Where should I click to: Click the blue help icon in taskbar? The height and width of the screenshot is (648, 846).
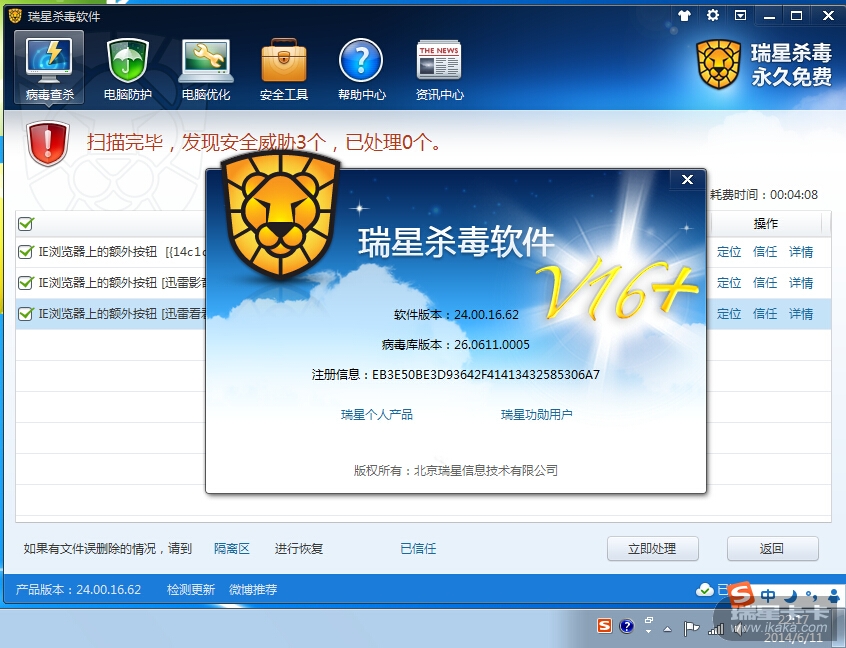coord(626,626)
